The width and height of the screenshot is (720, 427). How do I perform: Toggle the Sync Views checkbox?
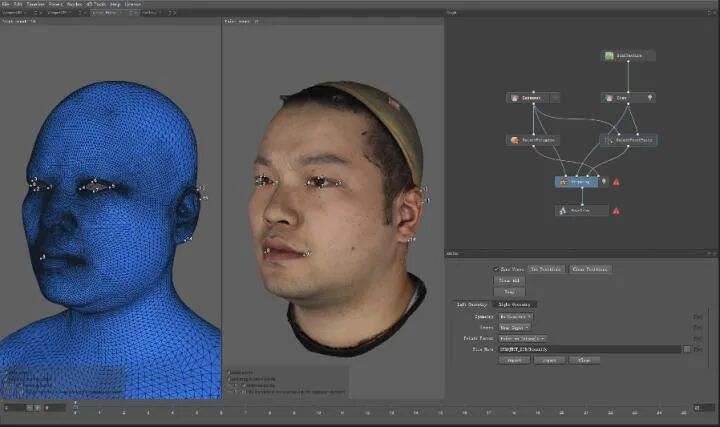coord(496,269)
